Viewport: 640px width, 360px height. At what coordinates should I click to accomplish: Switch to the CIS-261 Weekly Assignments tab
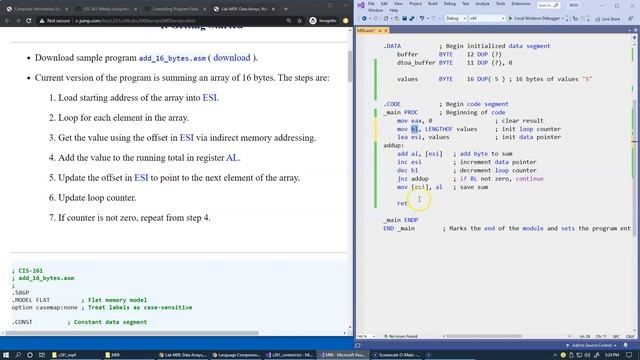106,9
